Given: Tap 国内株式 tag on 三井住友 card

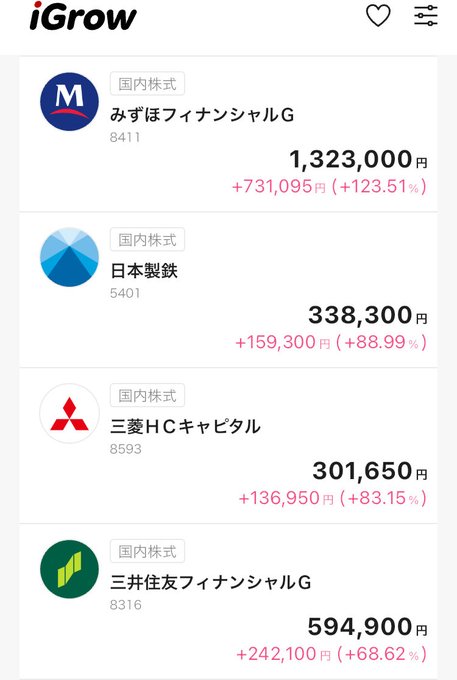Looking at the screenshot, I should (147, 551).
